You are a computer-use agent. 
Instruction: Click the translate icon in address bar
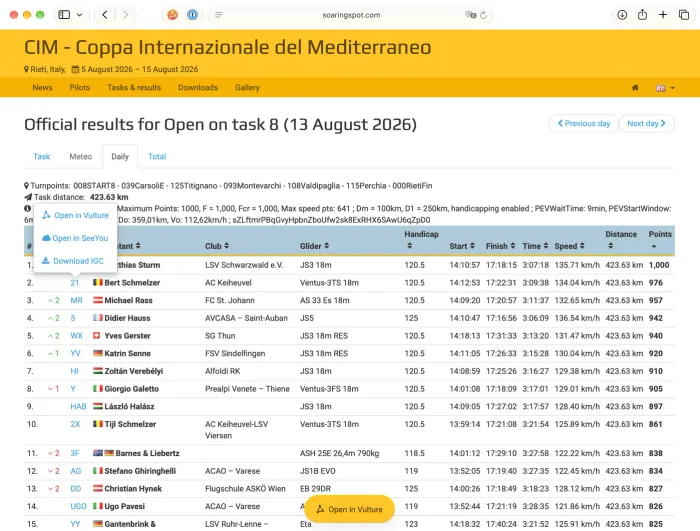[x=471, y=15]
